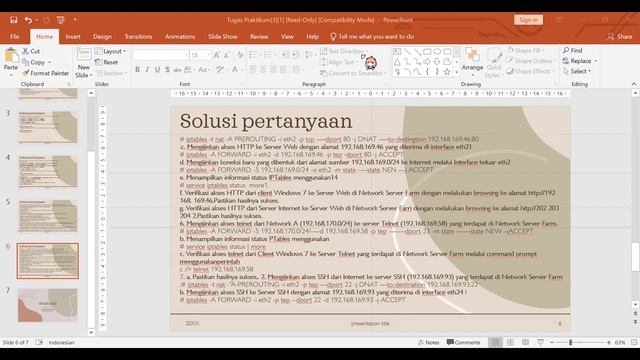
Task: Collapse the ribbon
Action: 633,84
